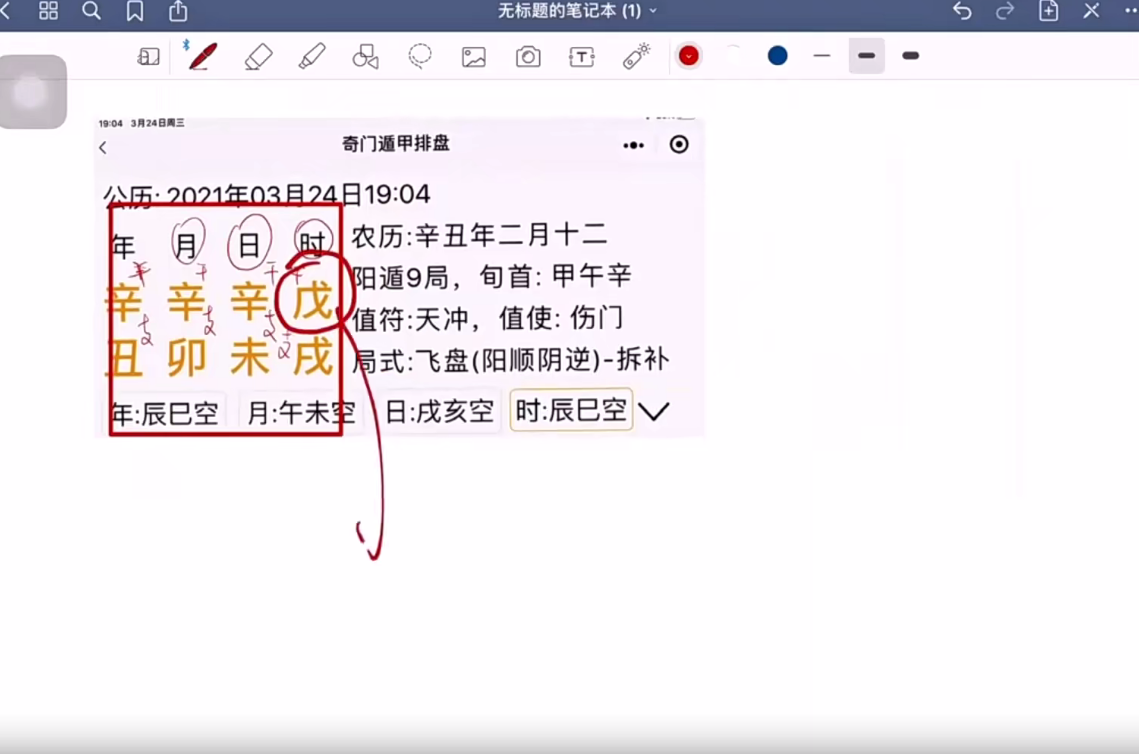Toggle the page layout view
The image size is (1139, 754).
click(x=148, y=56)
